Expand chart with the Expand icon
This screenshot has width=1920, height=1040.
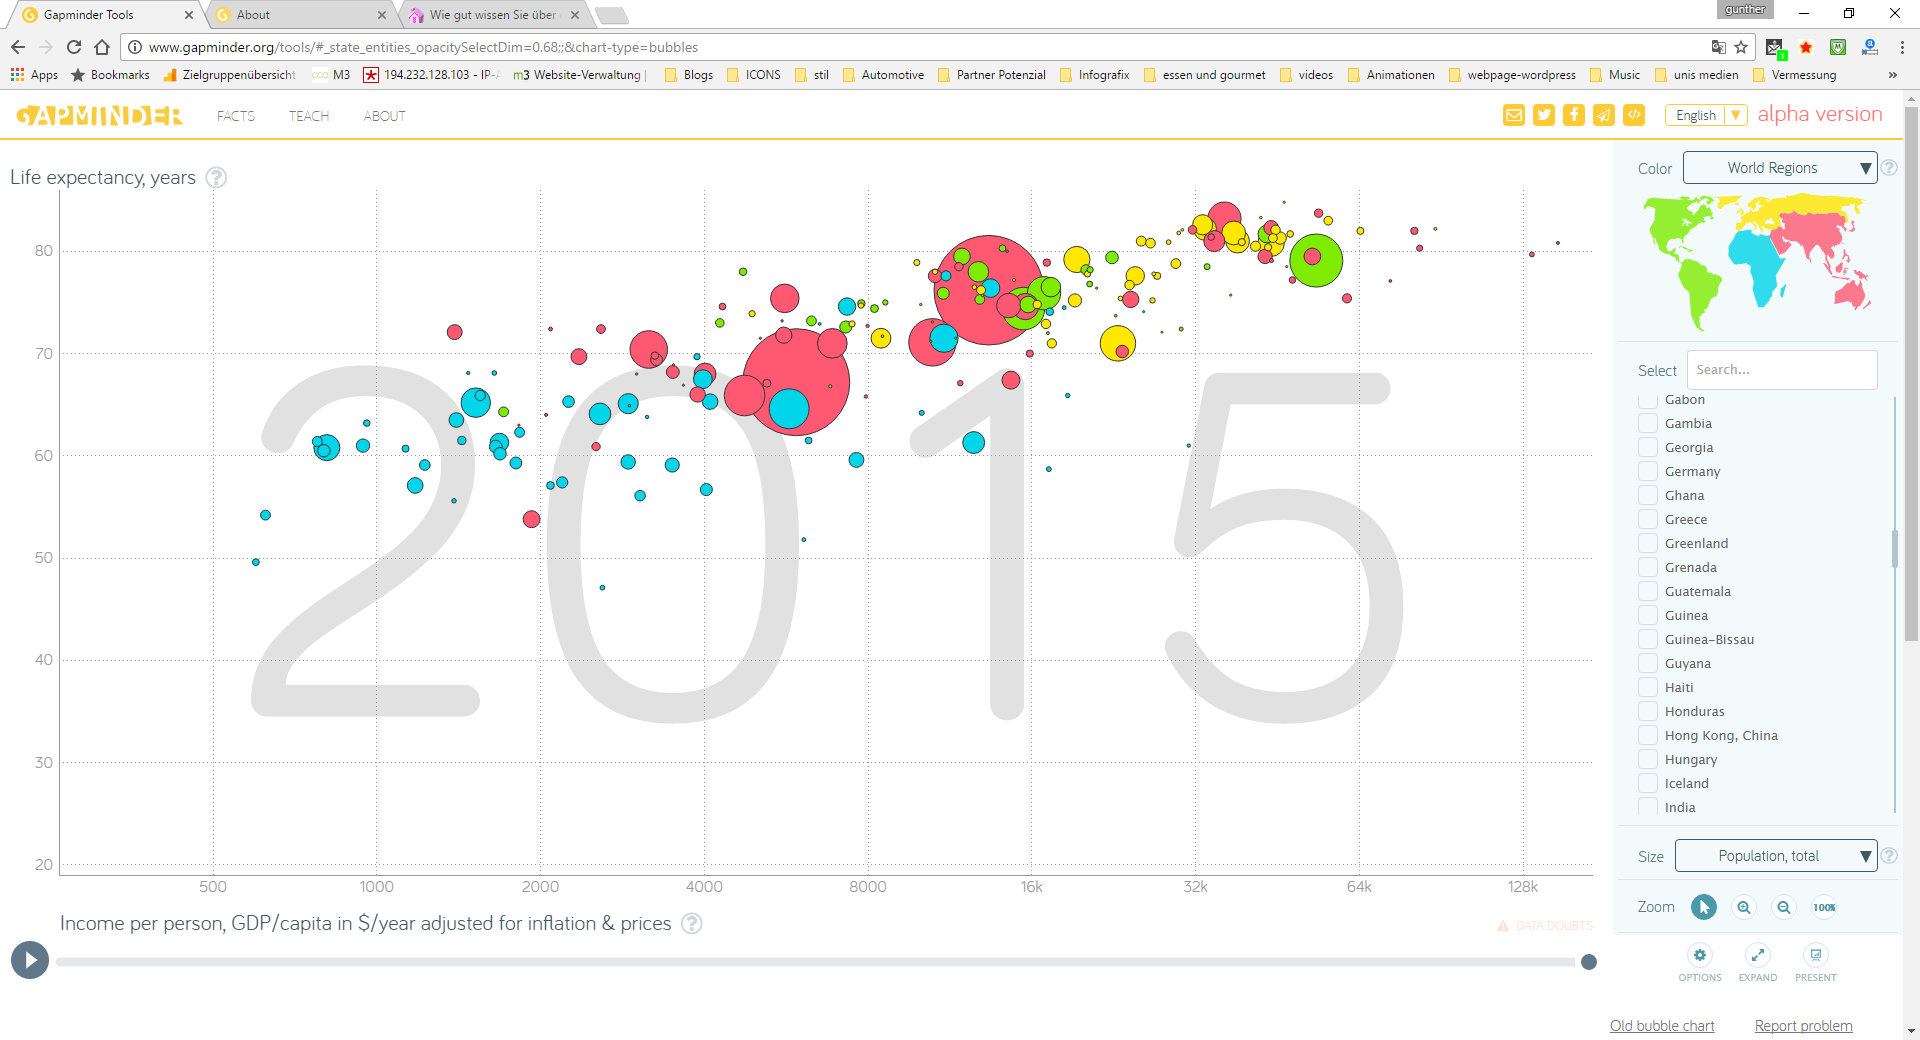(x=1758, y=955)
